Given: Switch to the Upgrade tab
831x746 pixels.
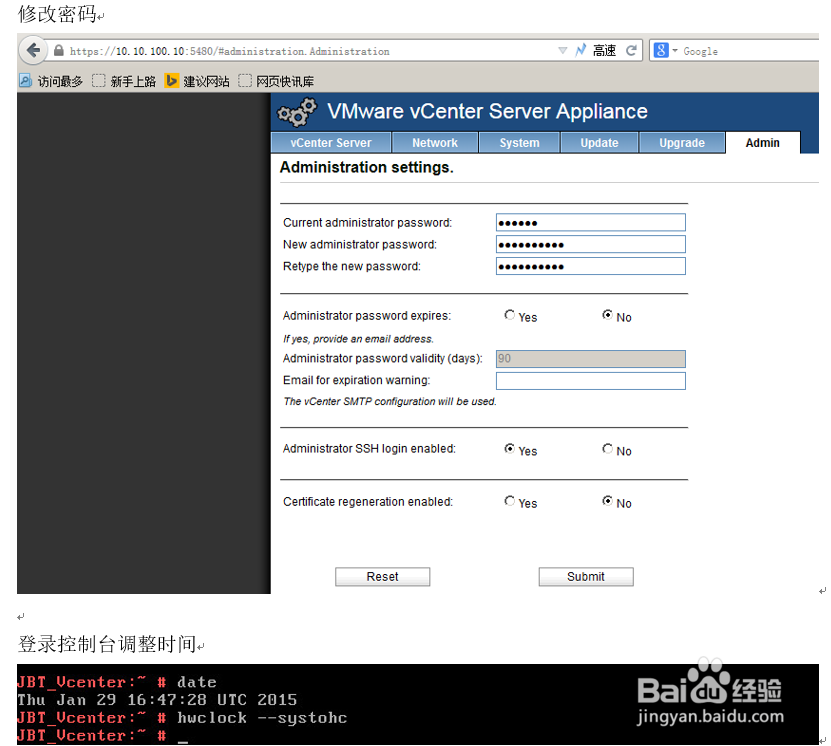Looking at the screenshot, I should pyautogui.click(x=682, y=143).
